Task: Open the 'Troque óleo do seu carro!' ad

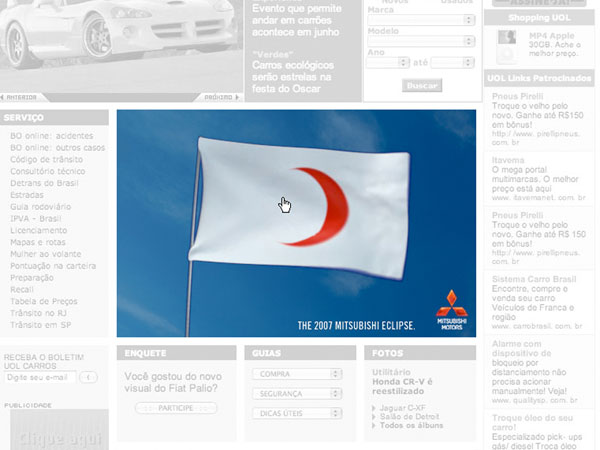Action: click(x=537, y=432)
